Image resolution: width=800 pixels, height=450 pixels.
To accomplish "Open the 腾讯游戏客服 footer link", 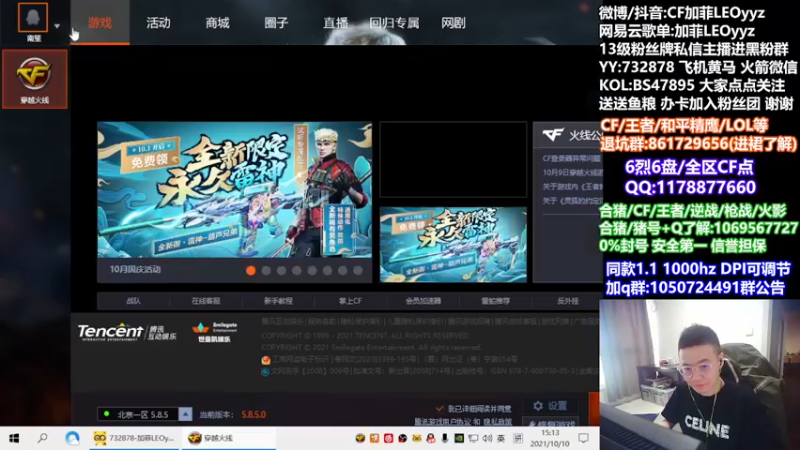I will (x=515, y=321).
